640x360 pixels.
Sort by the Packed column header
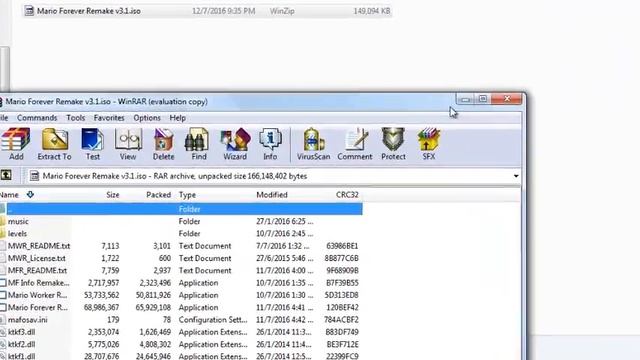tap(158, 195)
